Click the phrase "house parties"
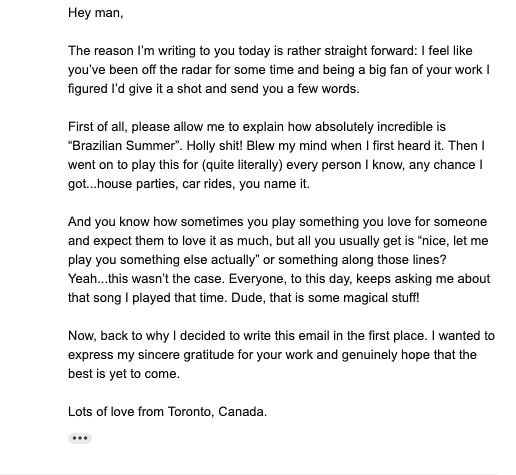 coord(138,184)
